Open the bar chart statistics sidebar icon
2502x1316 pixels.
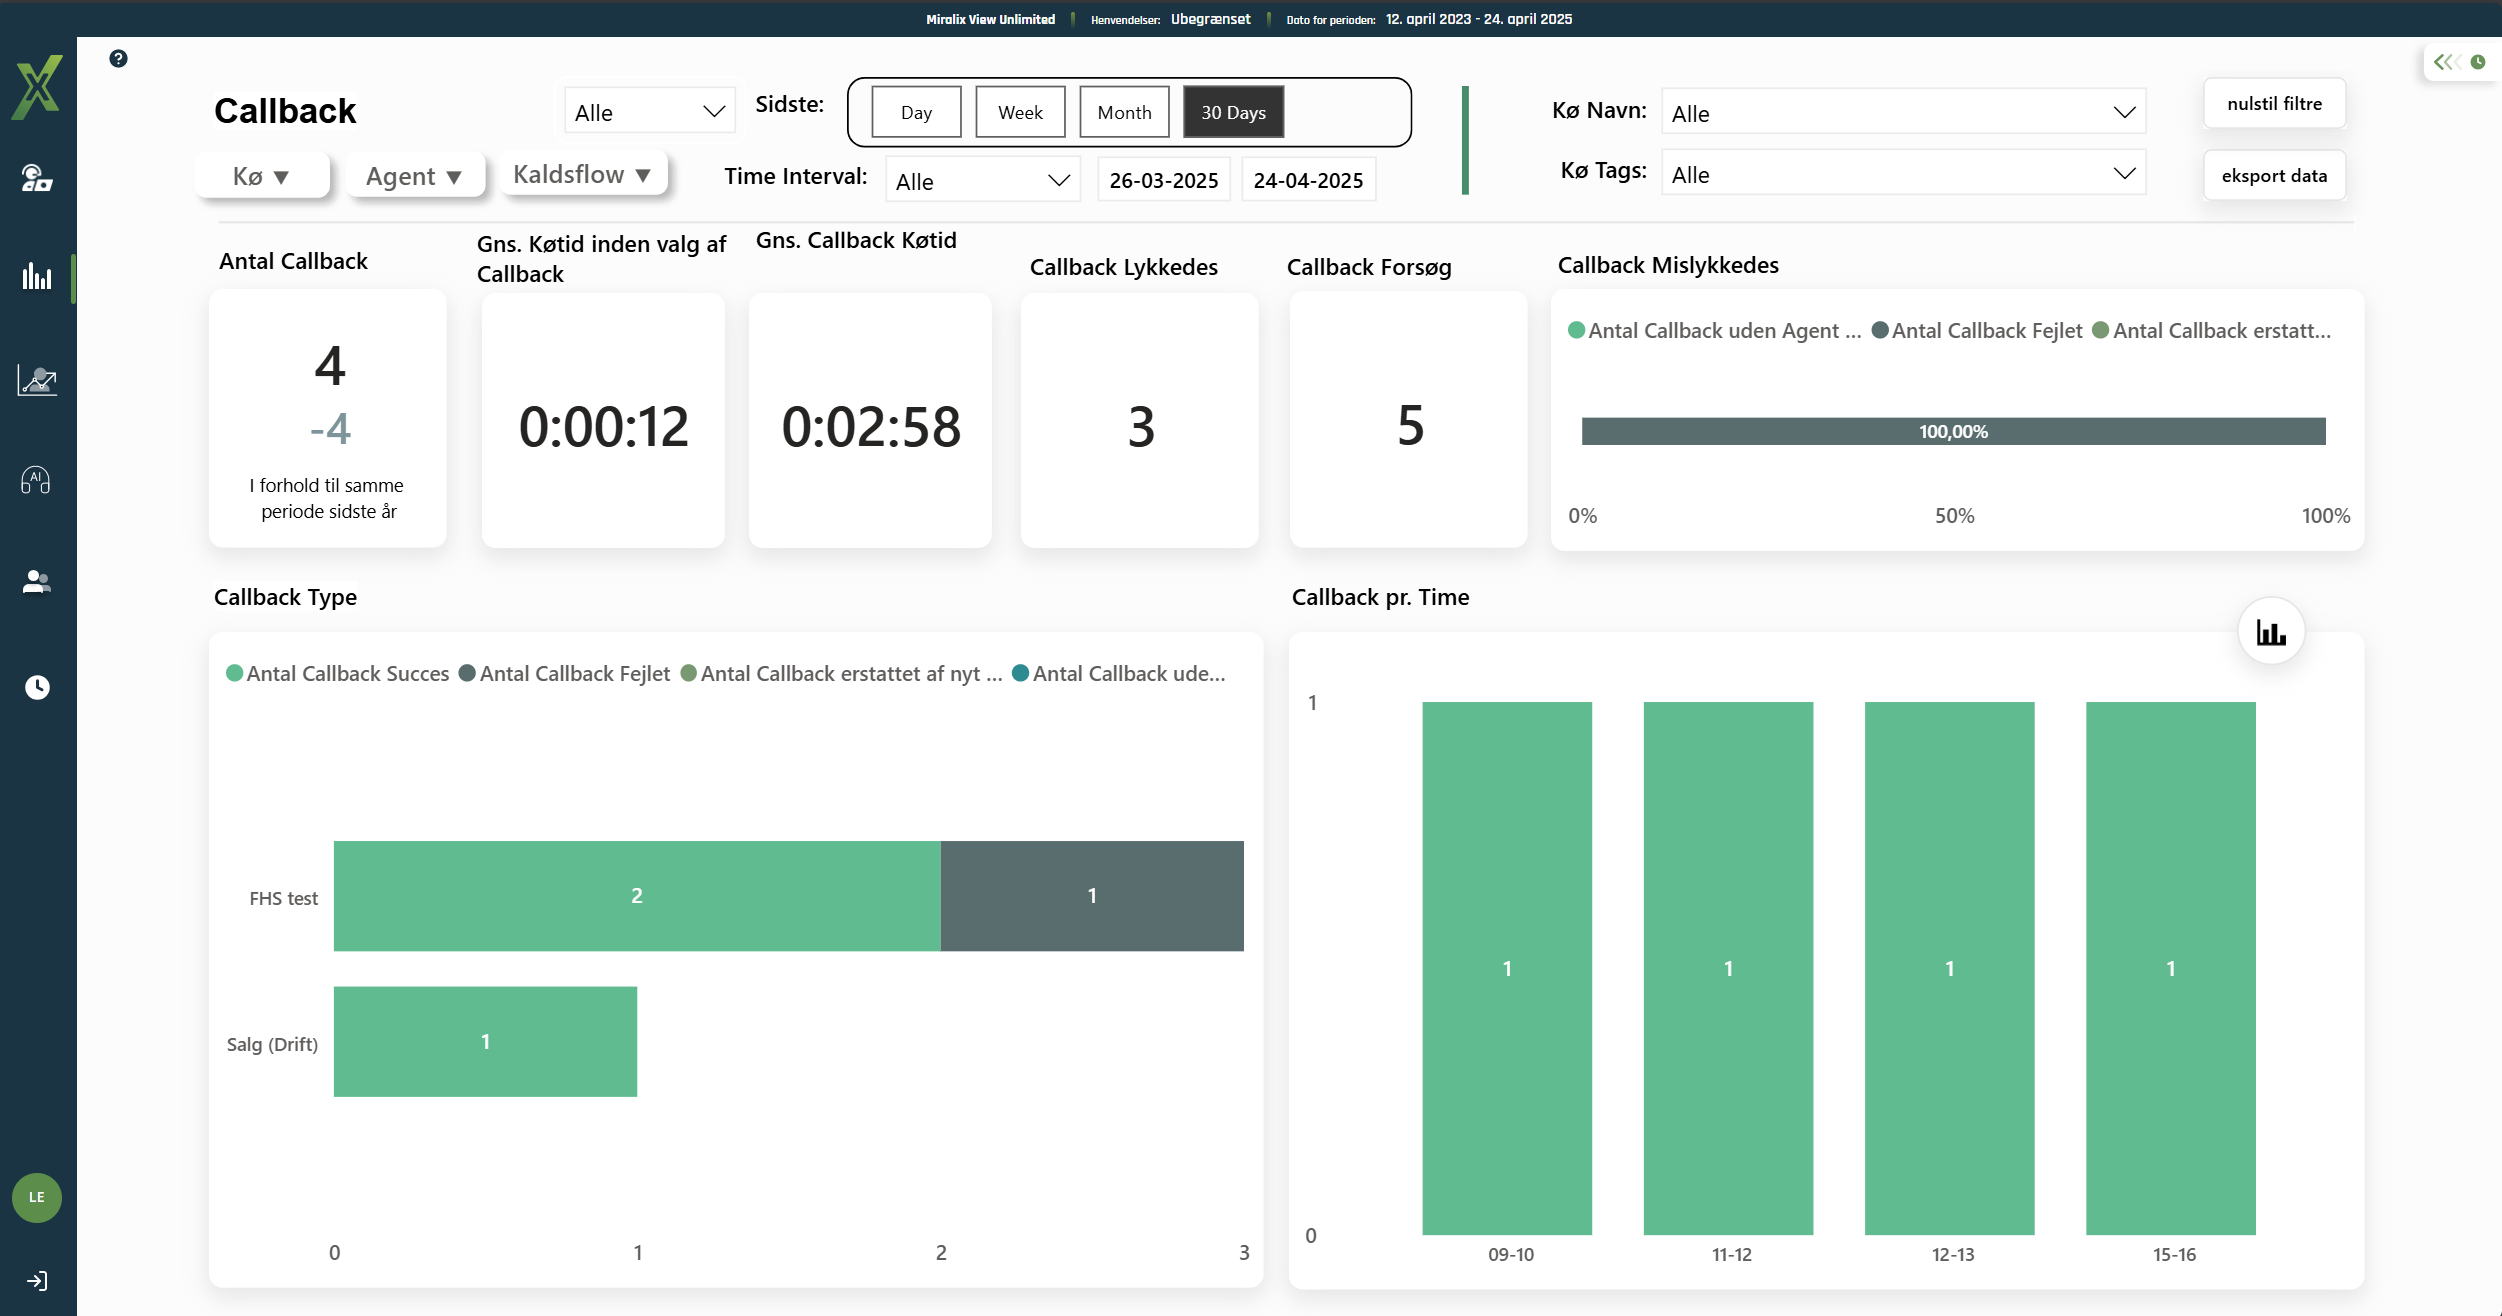click(37, 277)
